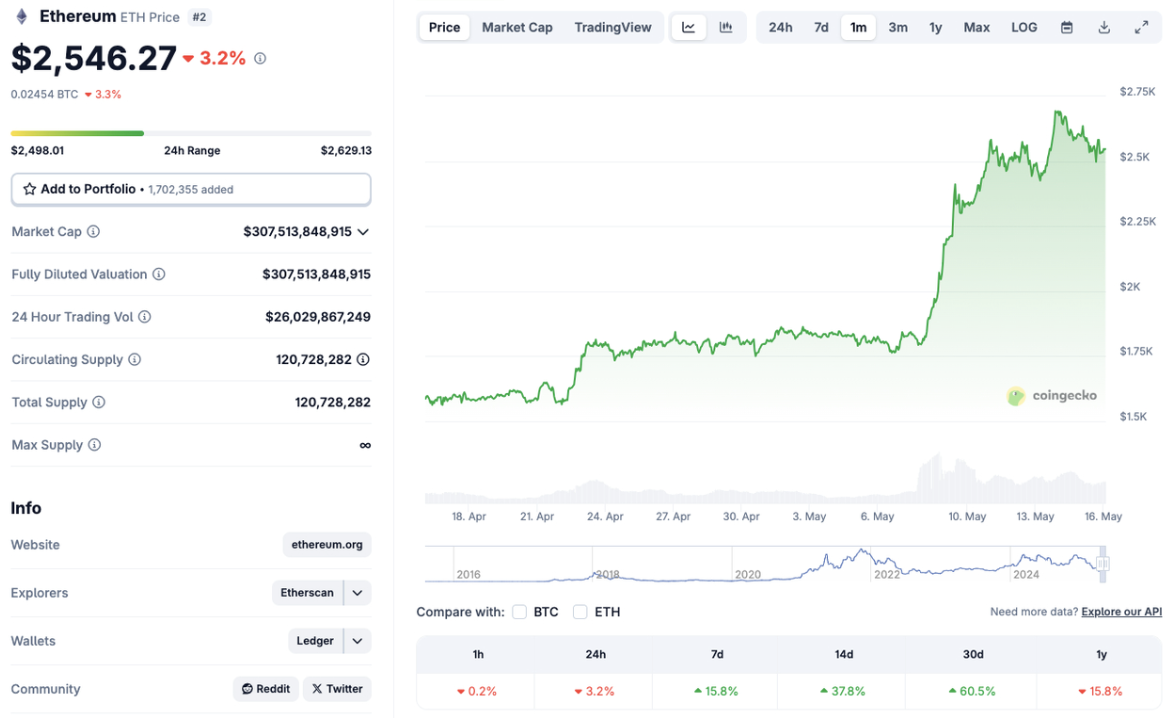
Task: Switch to candlestick chart icon
Action: point(726,28)
